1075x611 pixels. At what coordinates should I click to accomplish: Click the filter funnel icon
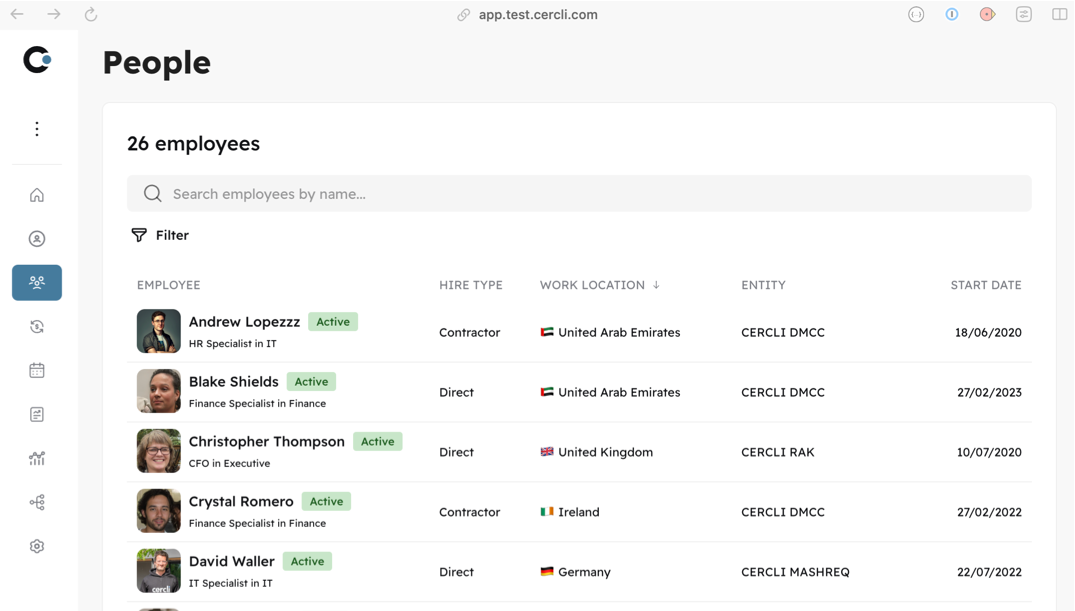coord(139,235)
